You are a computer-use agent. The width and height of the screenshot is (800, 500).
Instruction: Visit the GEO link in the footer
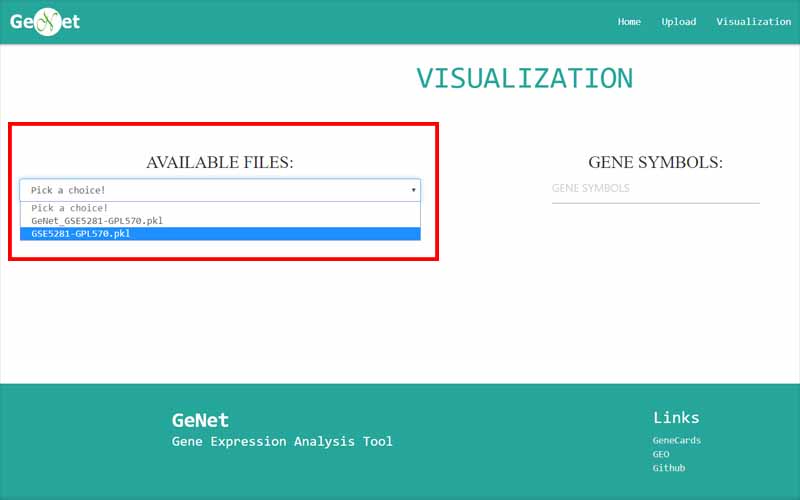point(661,454)
